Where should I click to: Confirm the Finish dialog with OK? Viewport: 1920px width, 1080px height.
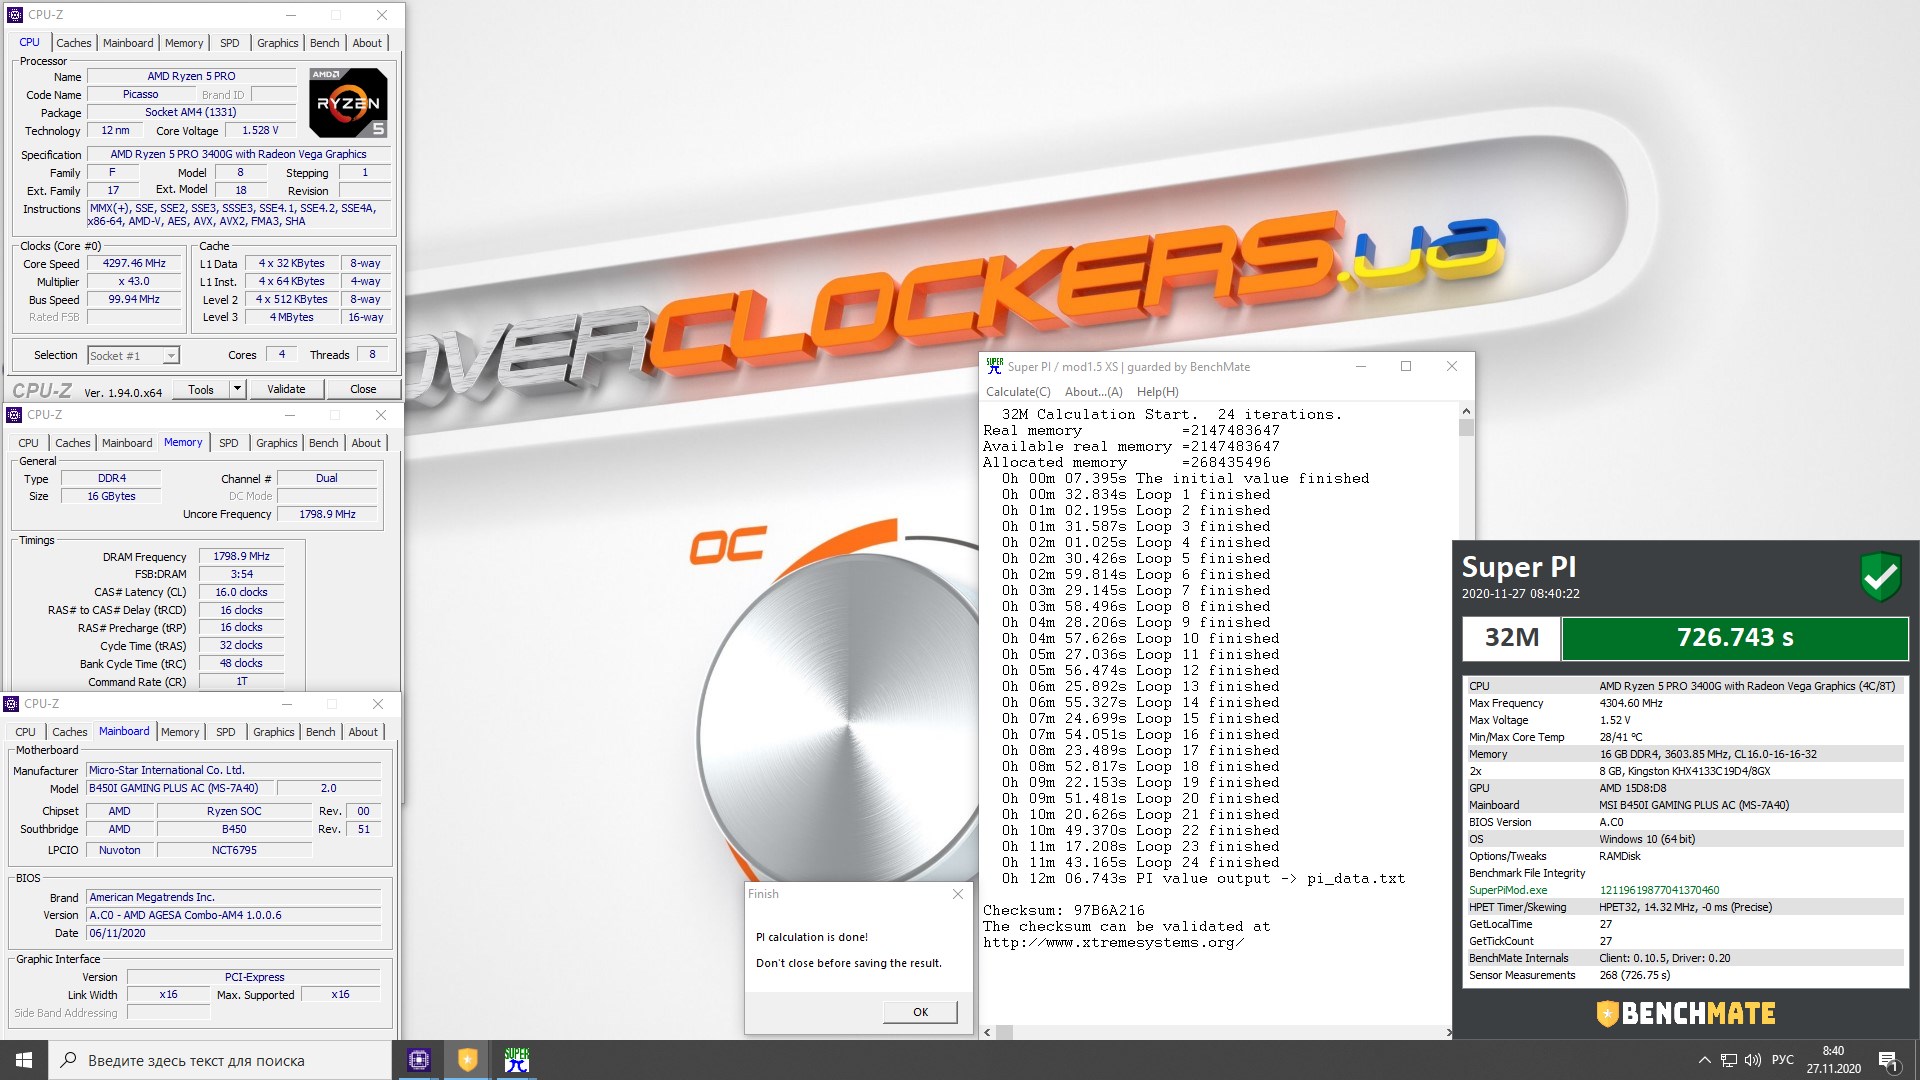[x=920, y=1012]
